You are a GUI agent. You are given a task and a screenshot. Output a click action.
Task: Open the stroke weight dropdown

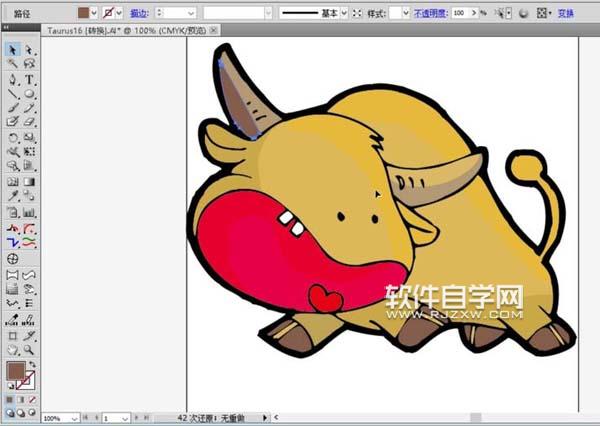pos(191,13)
